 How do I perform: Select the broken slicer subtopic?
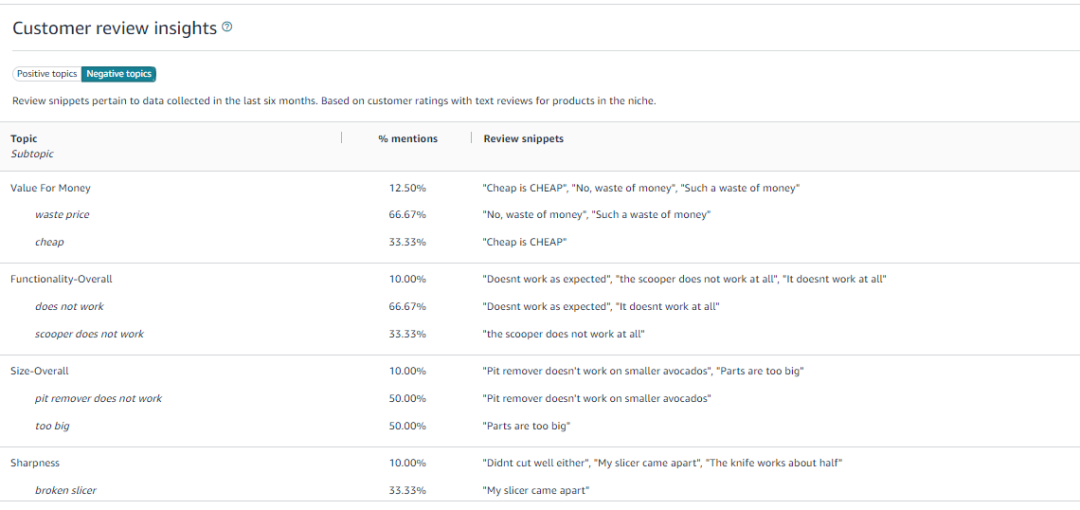[x=65, y=490]
